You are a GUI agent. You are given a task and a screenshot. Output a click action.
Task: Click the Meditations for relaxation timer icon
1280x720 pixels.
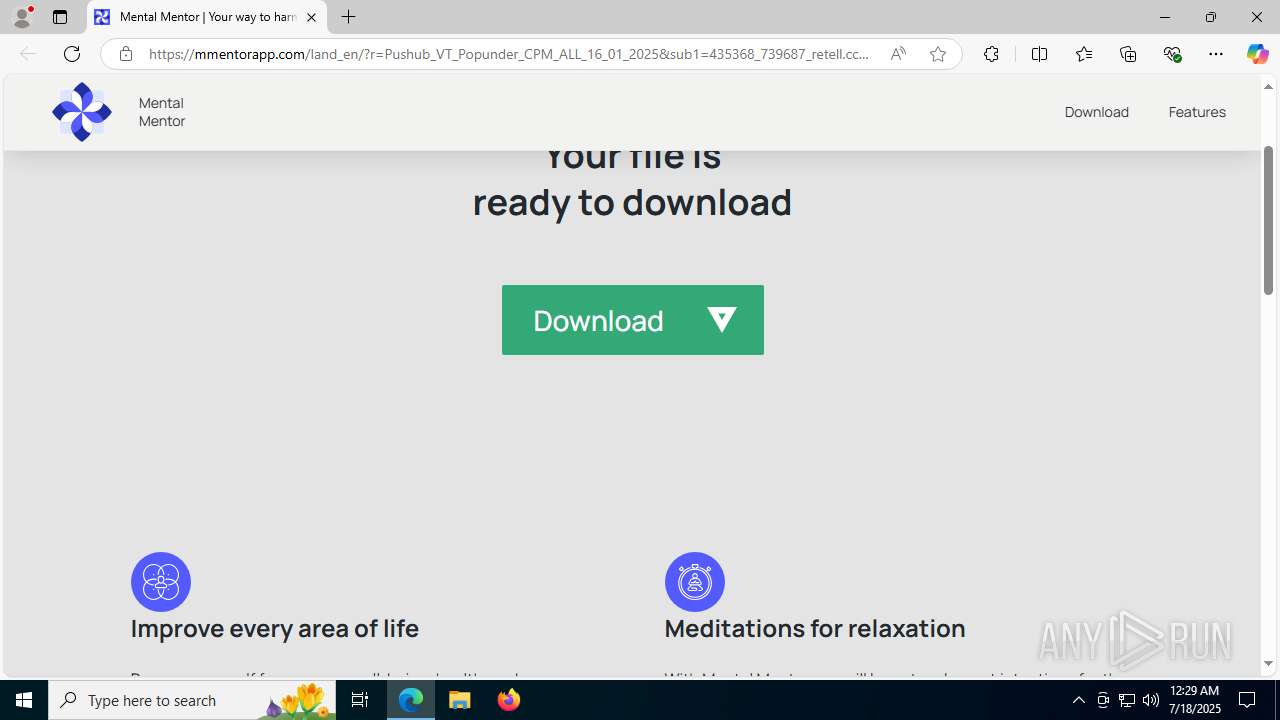[695, 582]
